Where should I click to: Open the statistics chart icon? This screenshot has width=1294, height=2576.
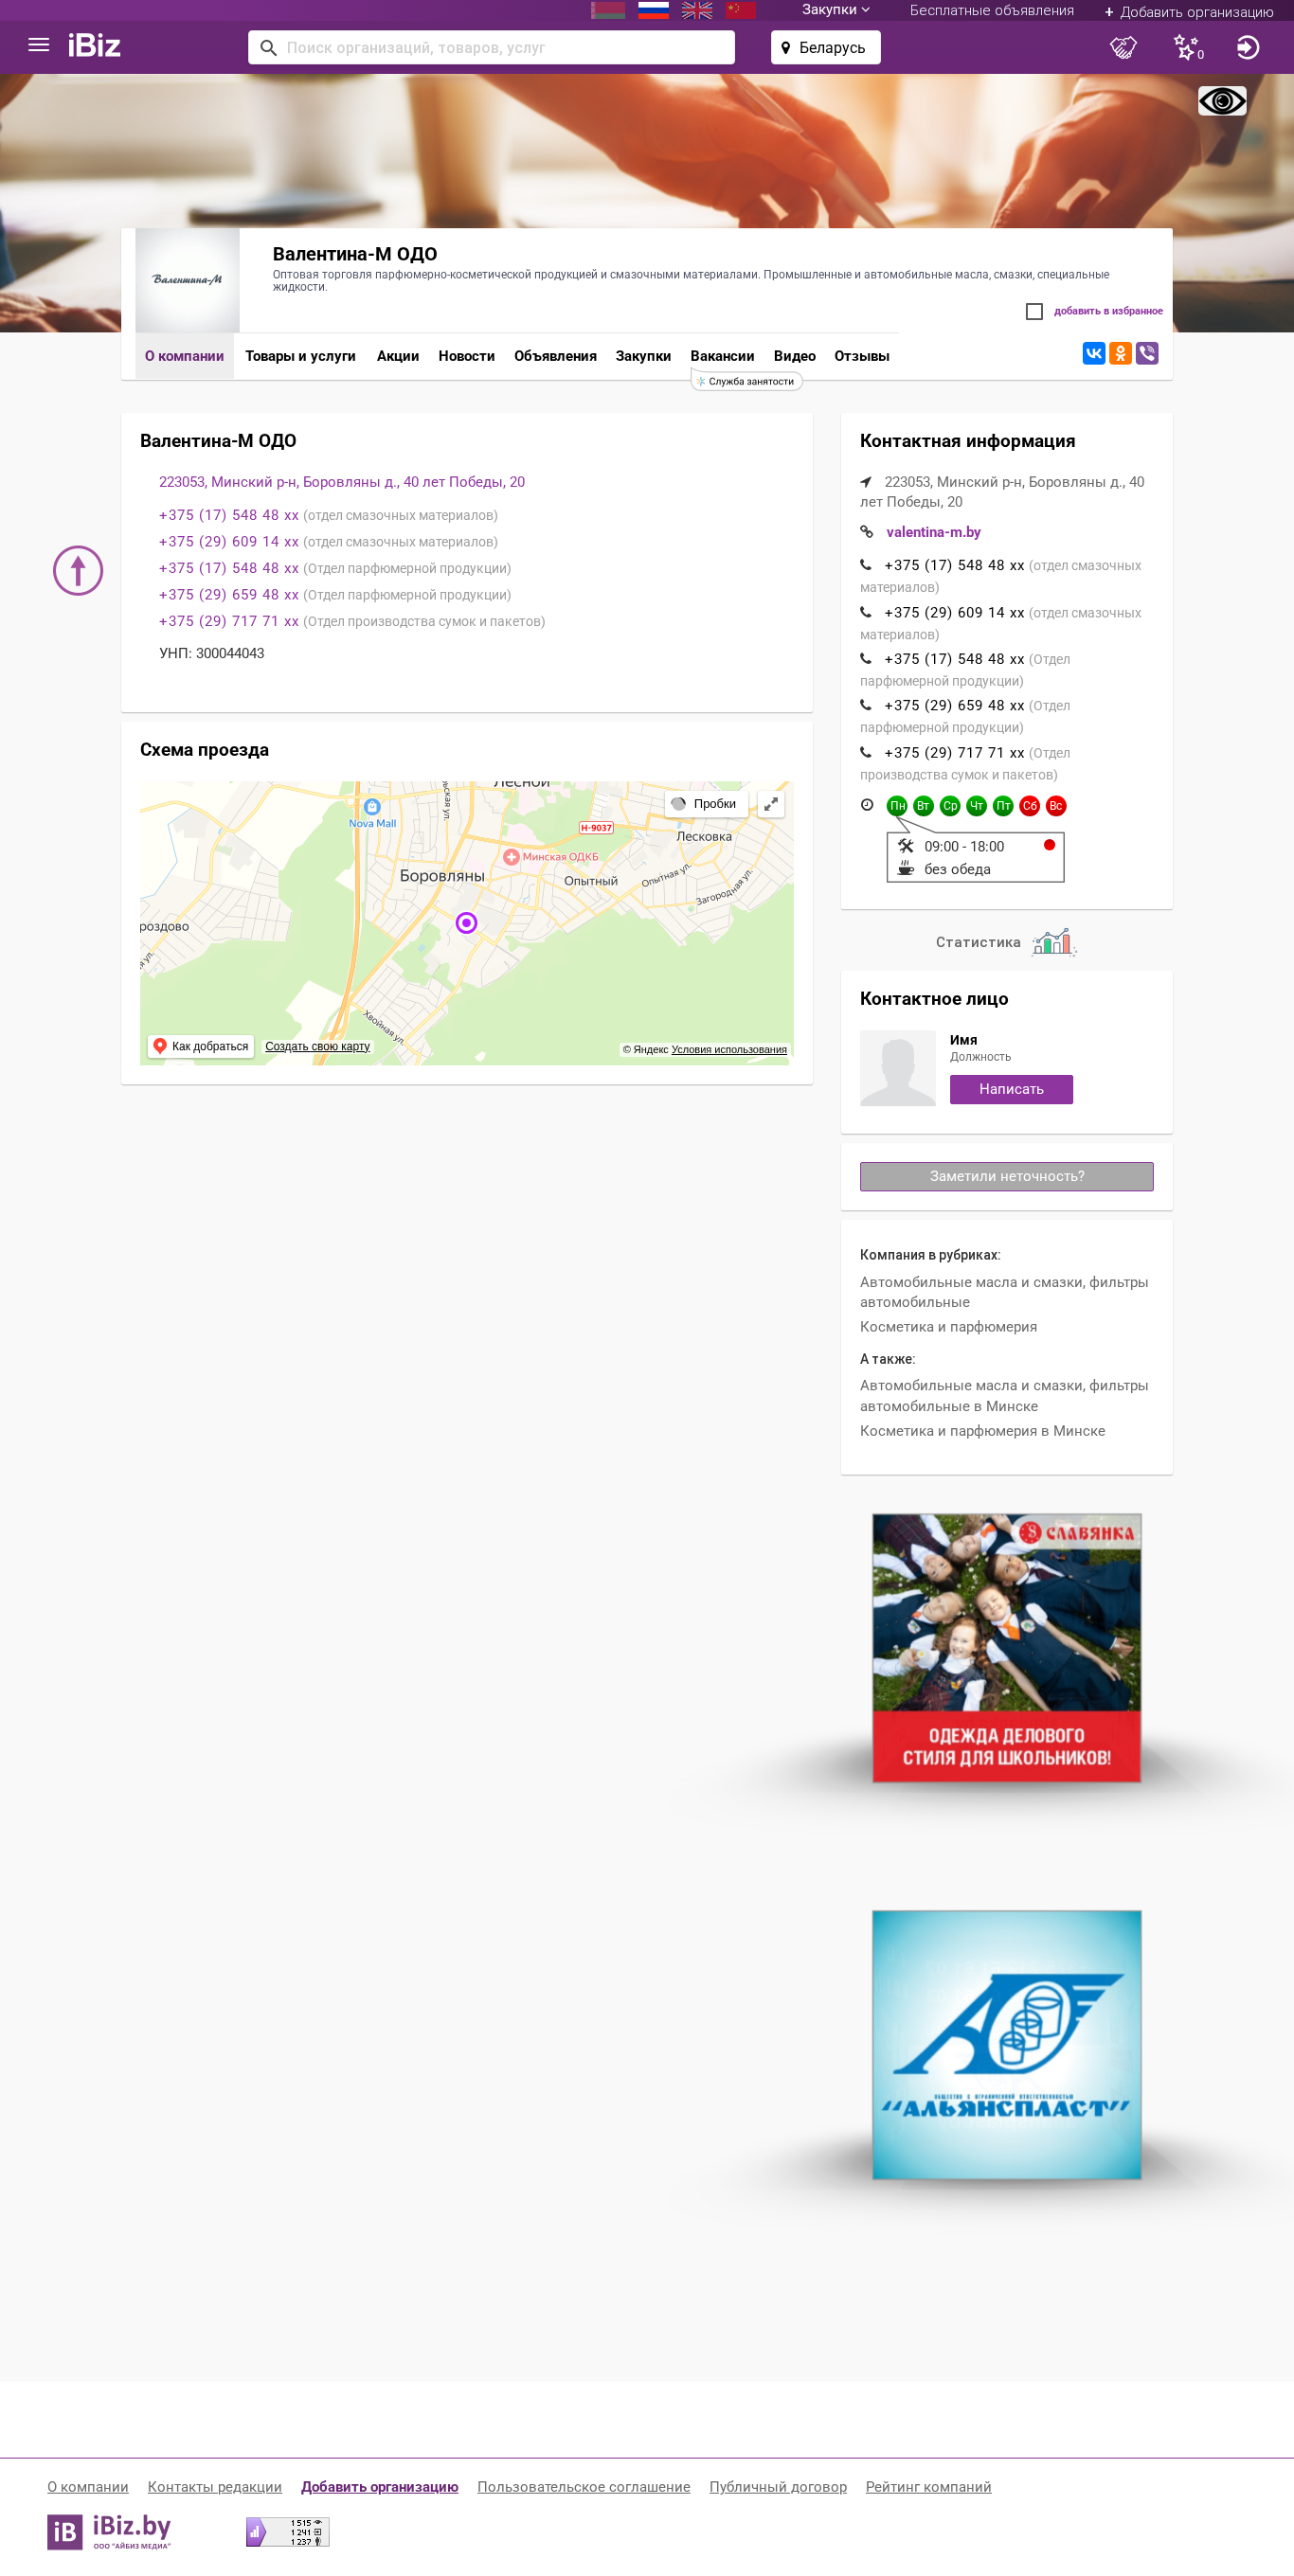[1053, 942]
